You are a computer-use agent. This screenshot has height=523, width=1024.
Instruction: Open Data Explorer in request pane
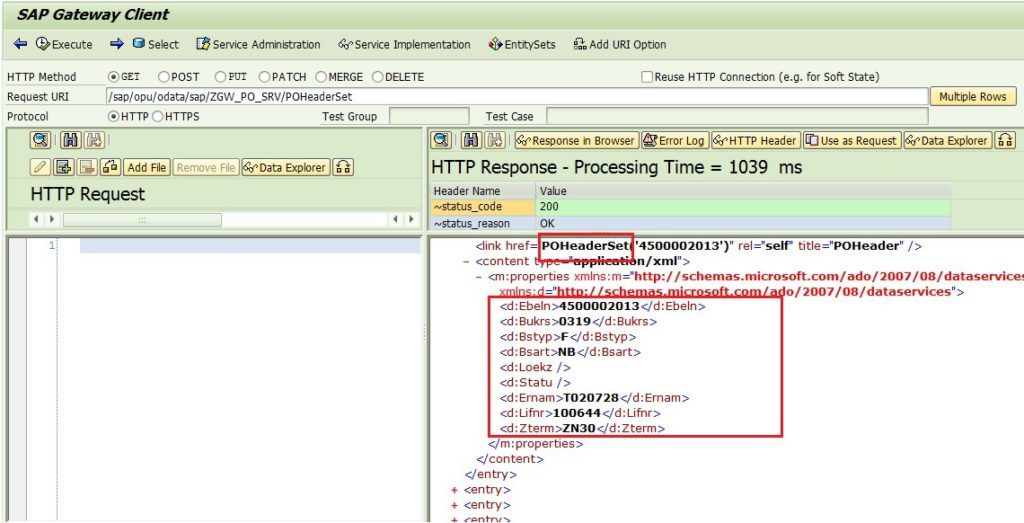pyautogui.click(x=285, y=167)
